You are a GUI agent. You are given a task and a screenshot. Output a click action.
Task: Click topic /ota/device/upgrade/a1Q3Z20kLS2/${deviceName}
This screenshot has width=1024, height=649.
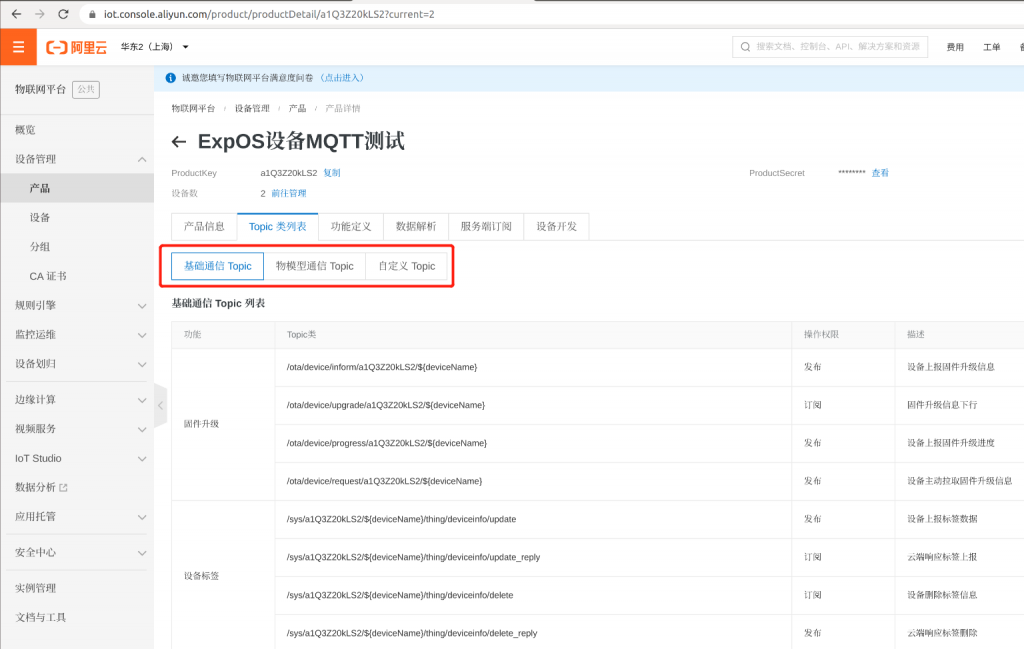click(x=386, y=405)
